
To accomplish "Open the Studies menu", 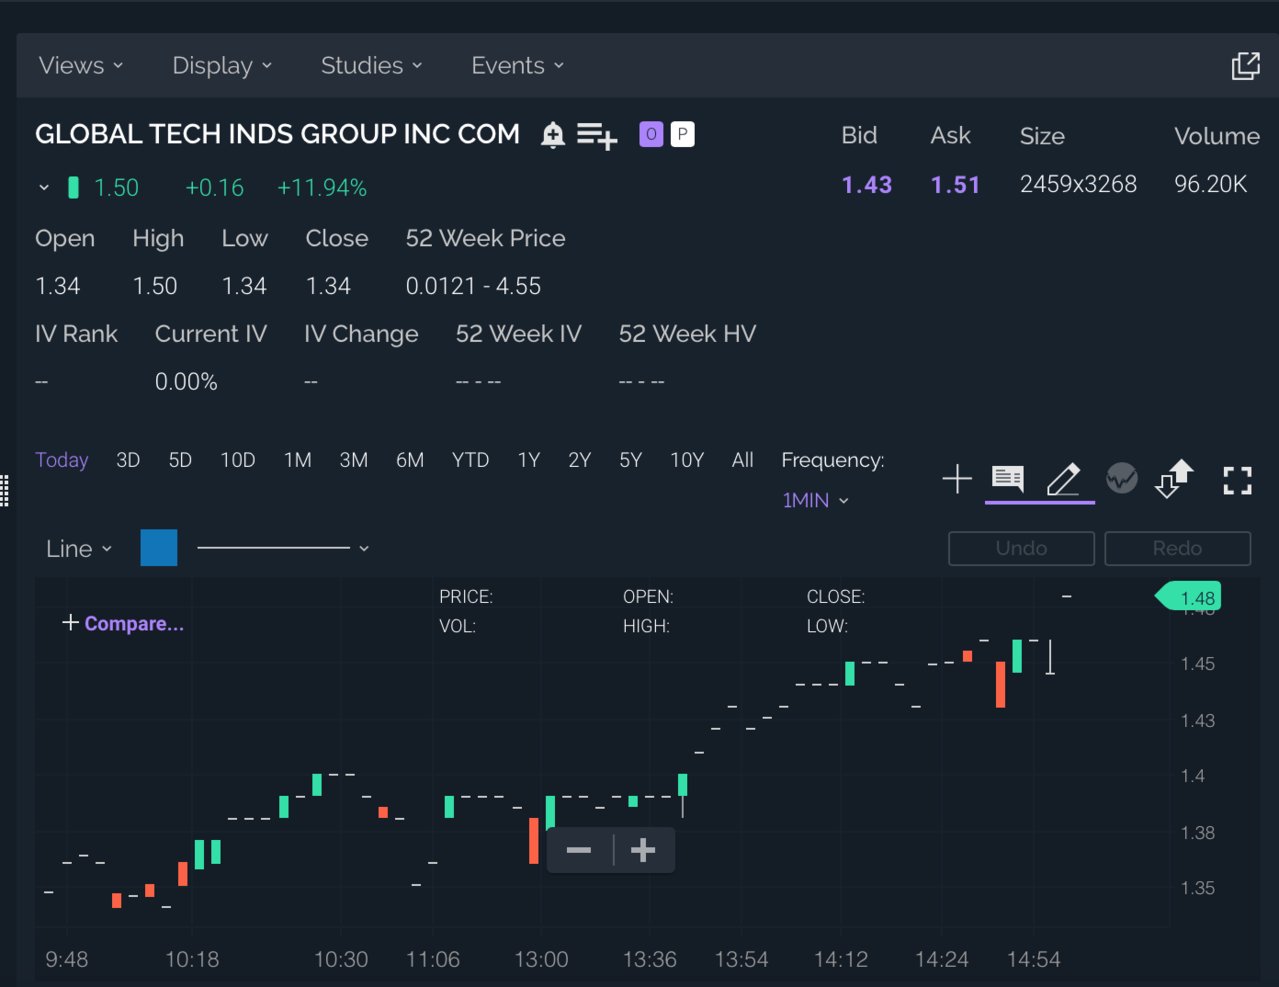I will tap(372, 66).
